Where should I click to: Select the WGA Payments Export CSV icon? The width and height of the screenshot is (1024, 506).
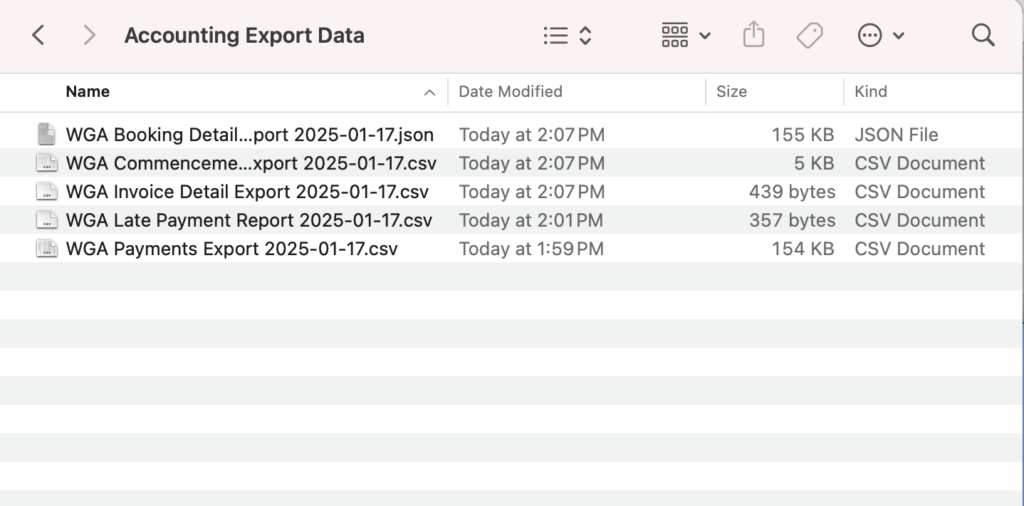[x=46, y=249]
